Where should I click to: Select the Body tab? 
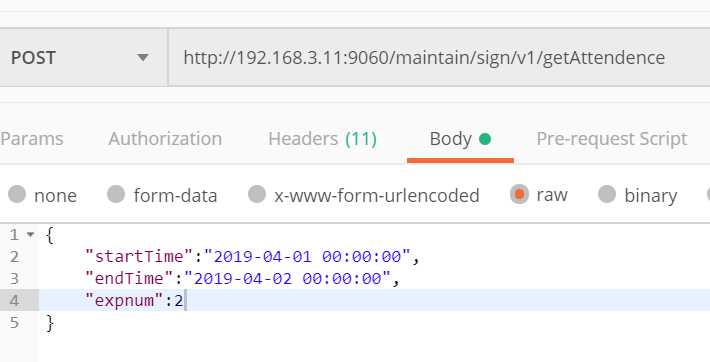click(x=460, y=139)
